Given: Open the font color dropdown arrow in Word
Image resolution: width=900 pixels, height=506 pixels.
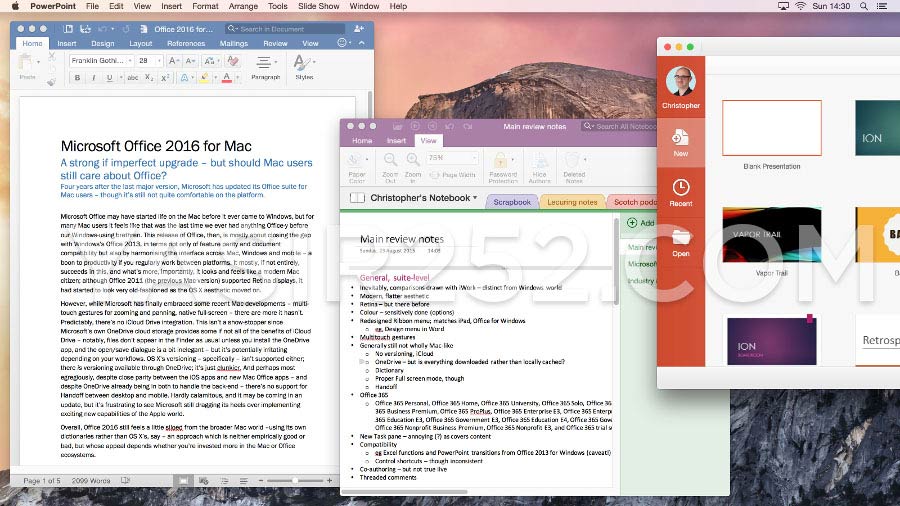Looking at the screenshot, I should [x=237, y=78].
